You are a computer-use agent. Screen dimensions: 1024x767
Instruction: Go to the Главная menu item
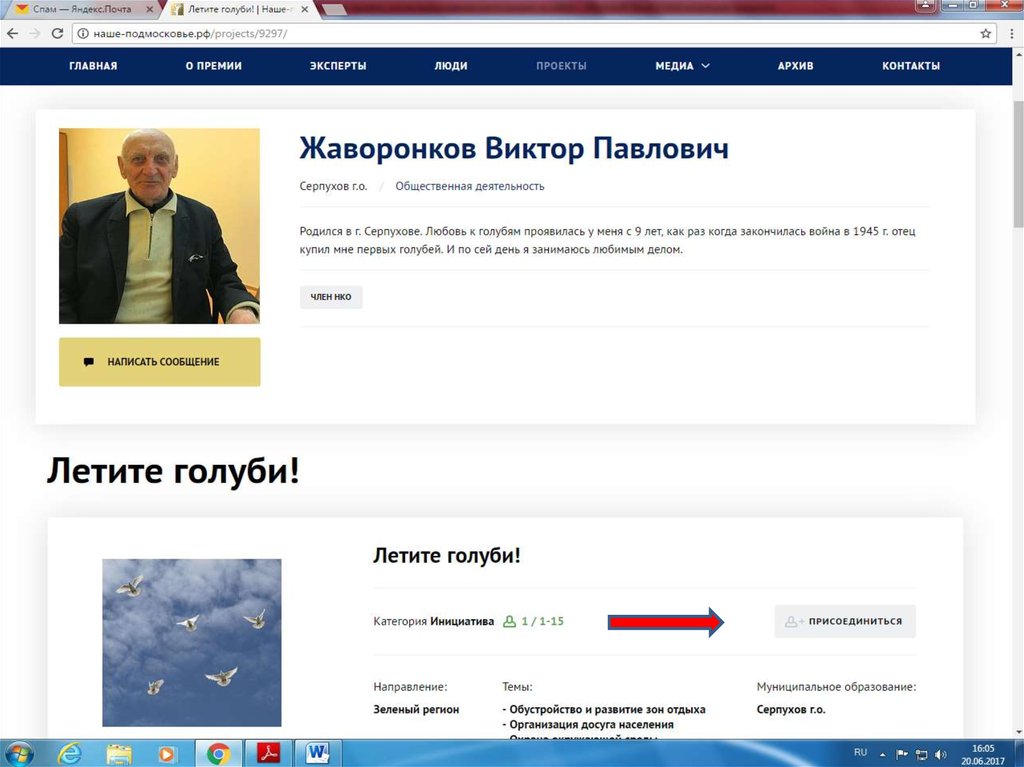(x=93, y=66)
